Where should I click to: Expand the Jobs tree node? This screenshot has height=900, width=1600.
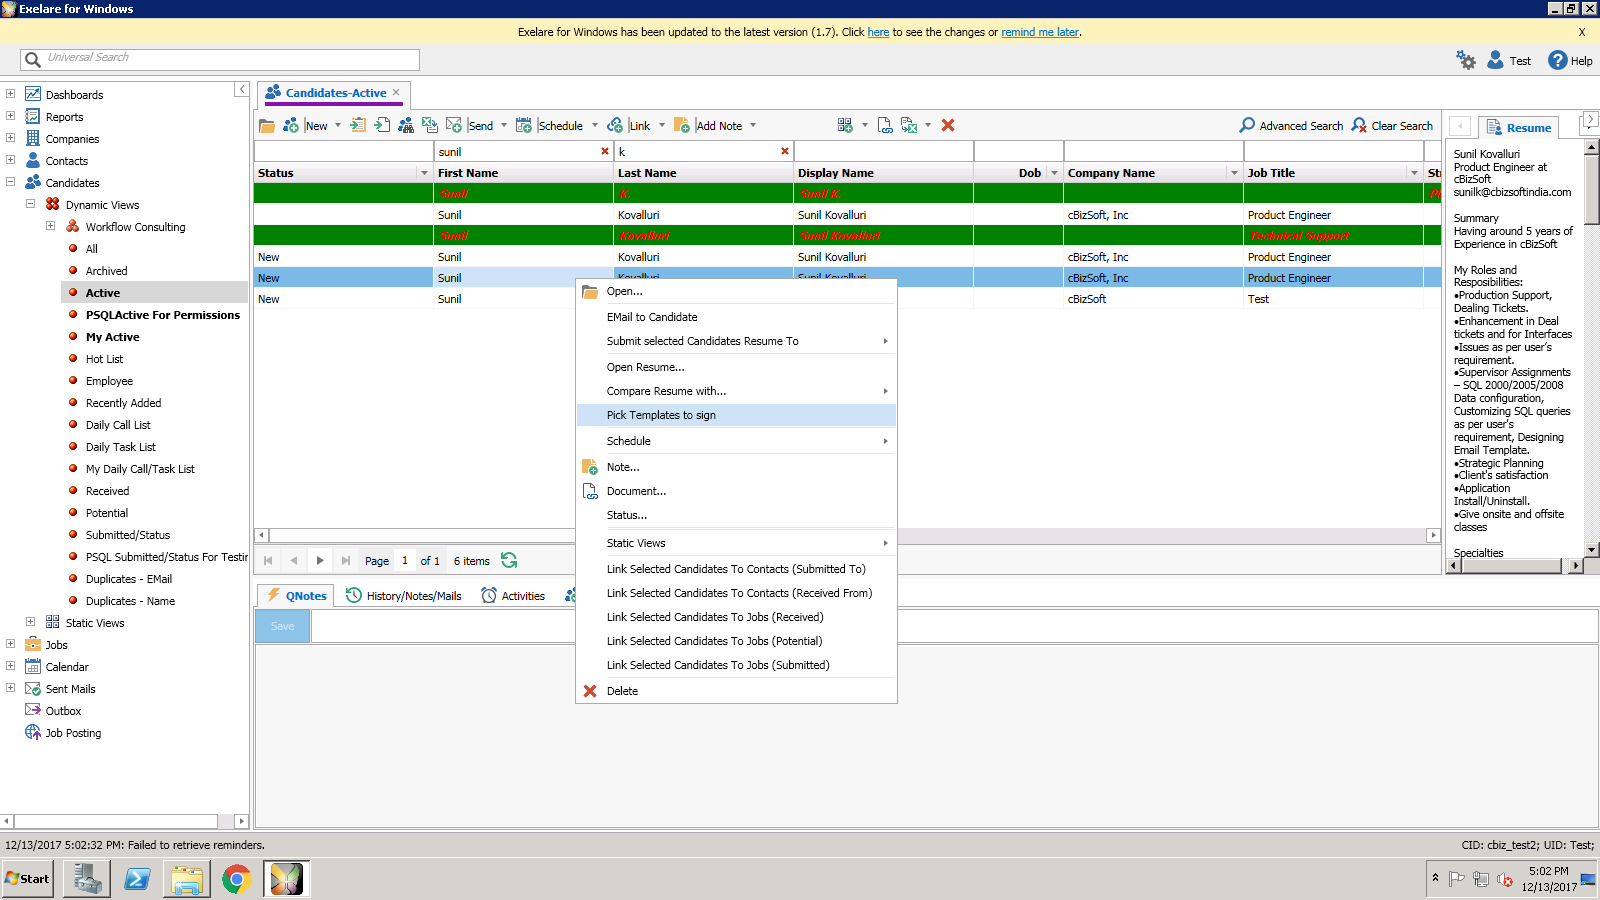pyautogui.click(x=10, y=644)
